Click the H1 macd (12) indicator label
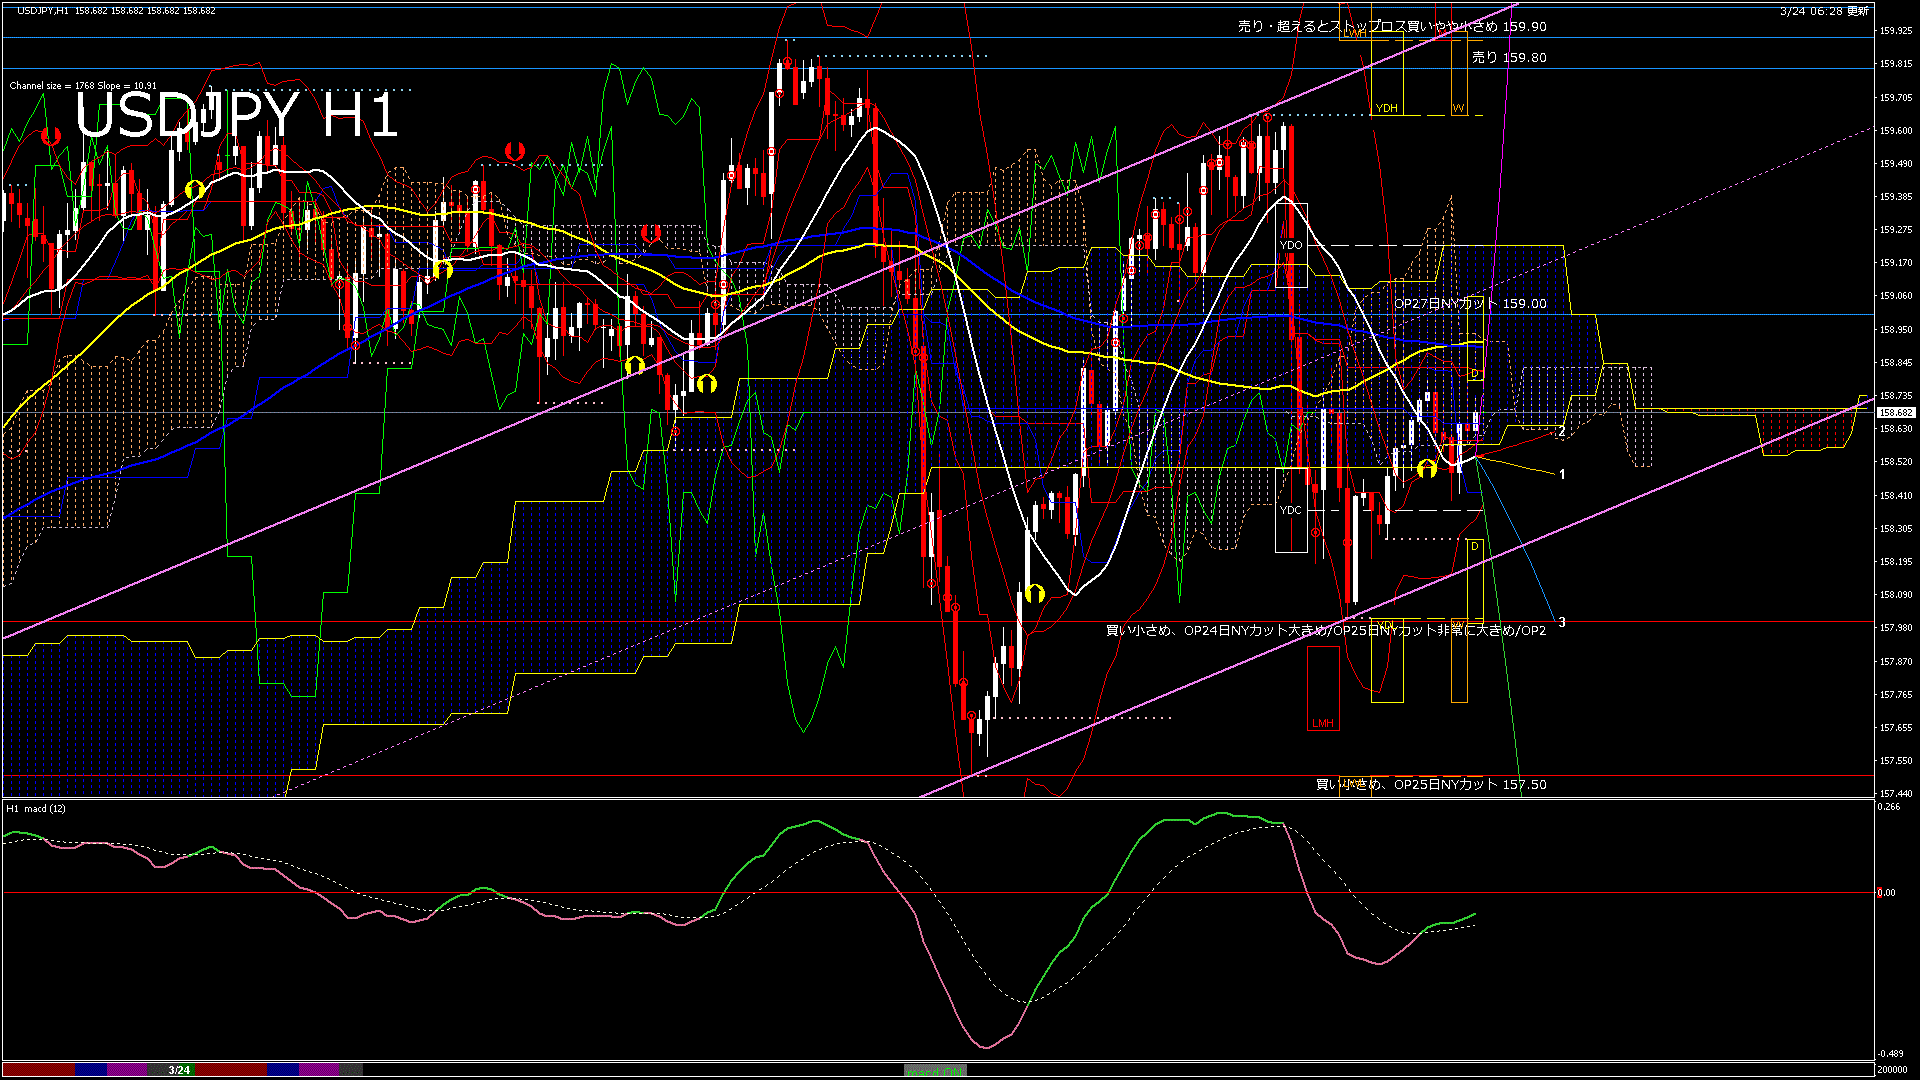 tap(37, 808)
